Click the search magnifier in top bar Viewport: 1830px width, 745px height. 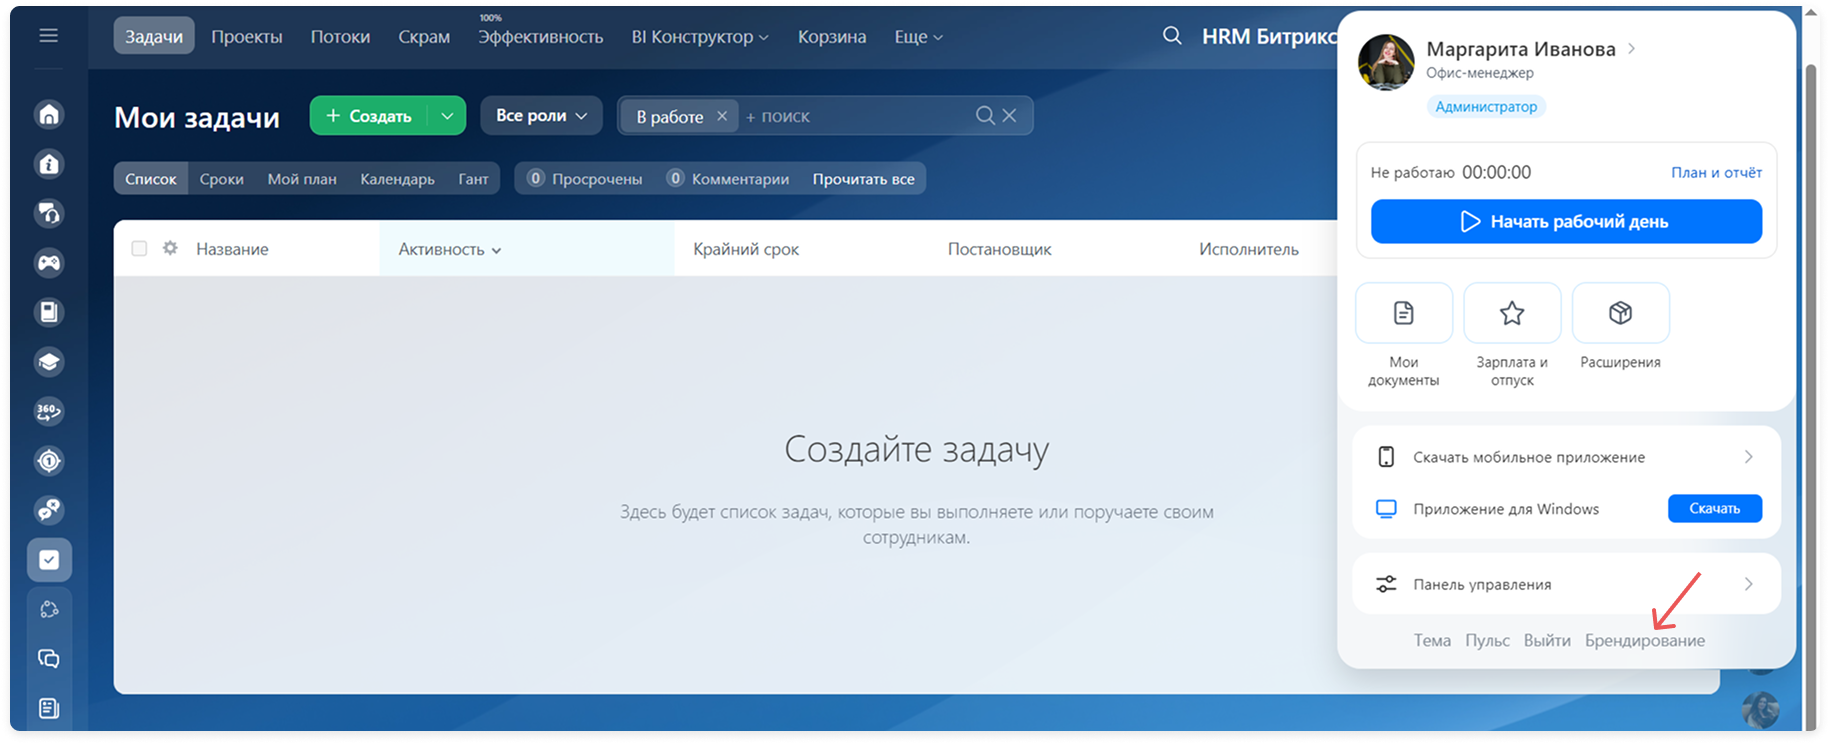(1172, 37)
